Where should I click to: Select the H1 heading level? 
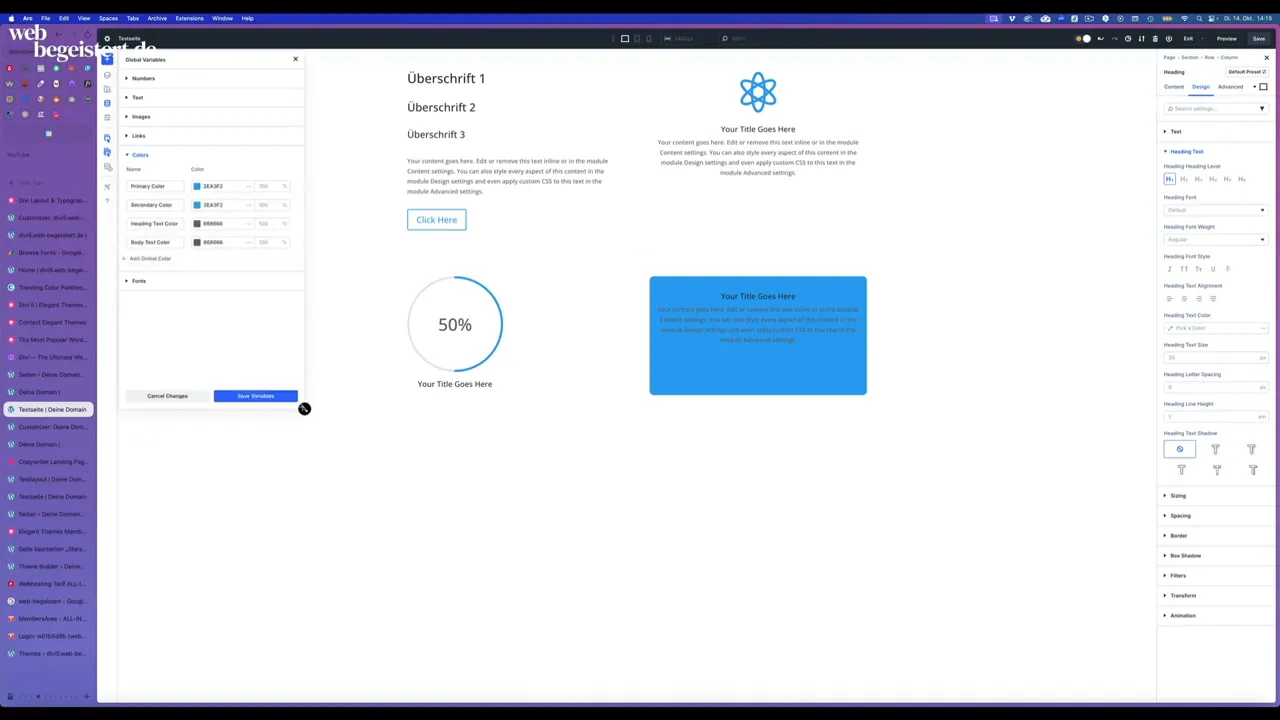(x=1169, y=179)
